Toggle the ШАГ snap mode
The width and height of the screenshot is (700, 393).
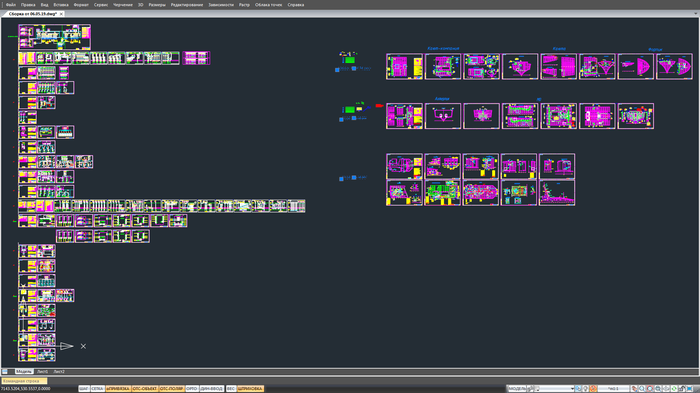point(83,389)
